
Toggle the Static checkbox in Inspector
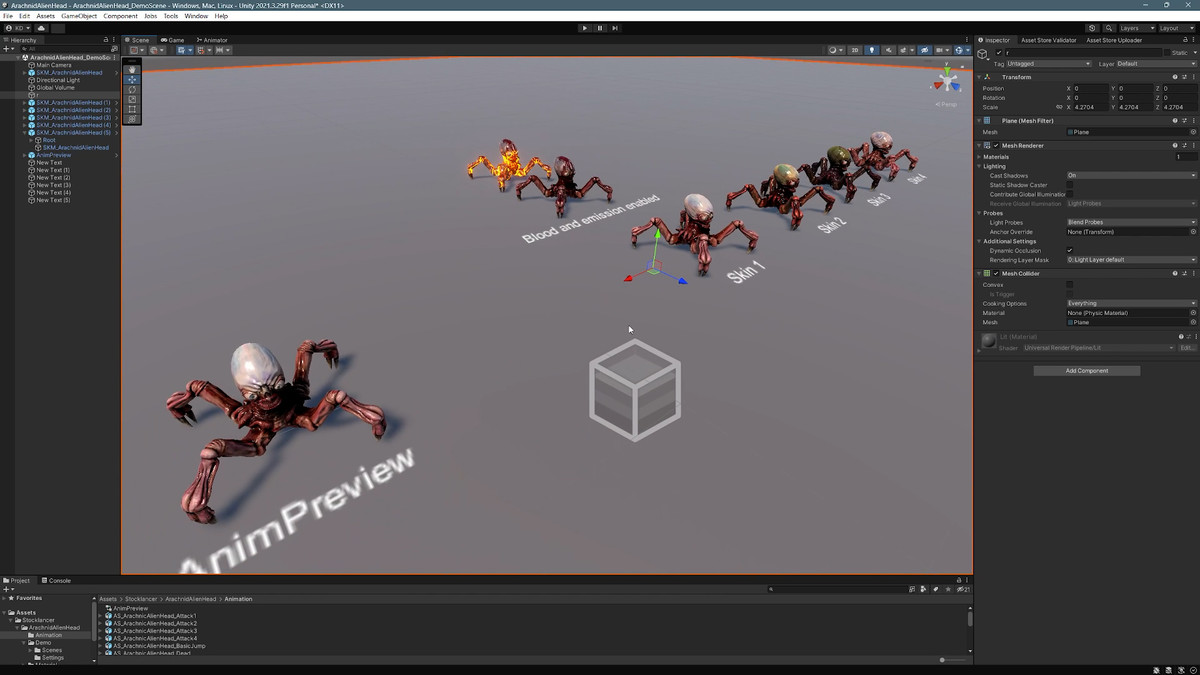coord(1165,53)
